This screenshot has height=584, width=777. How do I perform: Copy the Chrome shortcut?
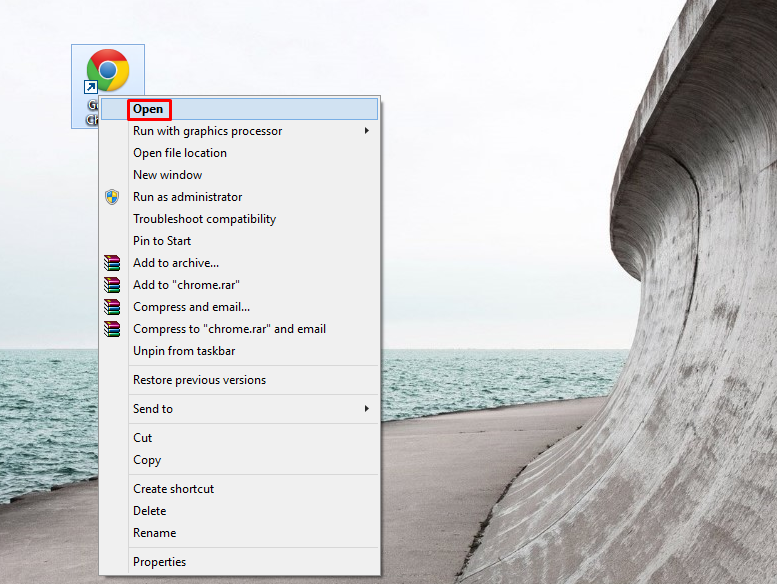[x=147, y=460]
